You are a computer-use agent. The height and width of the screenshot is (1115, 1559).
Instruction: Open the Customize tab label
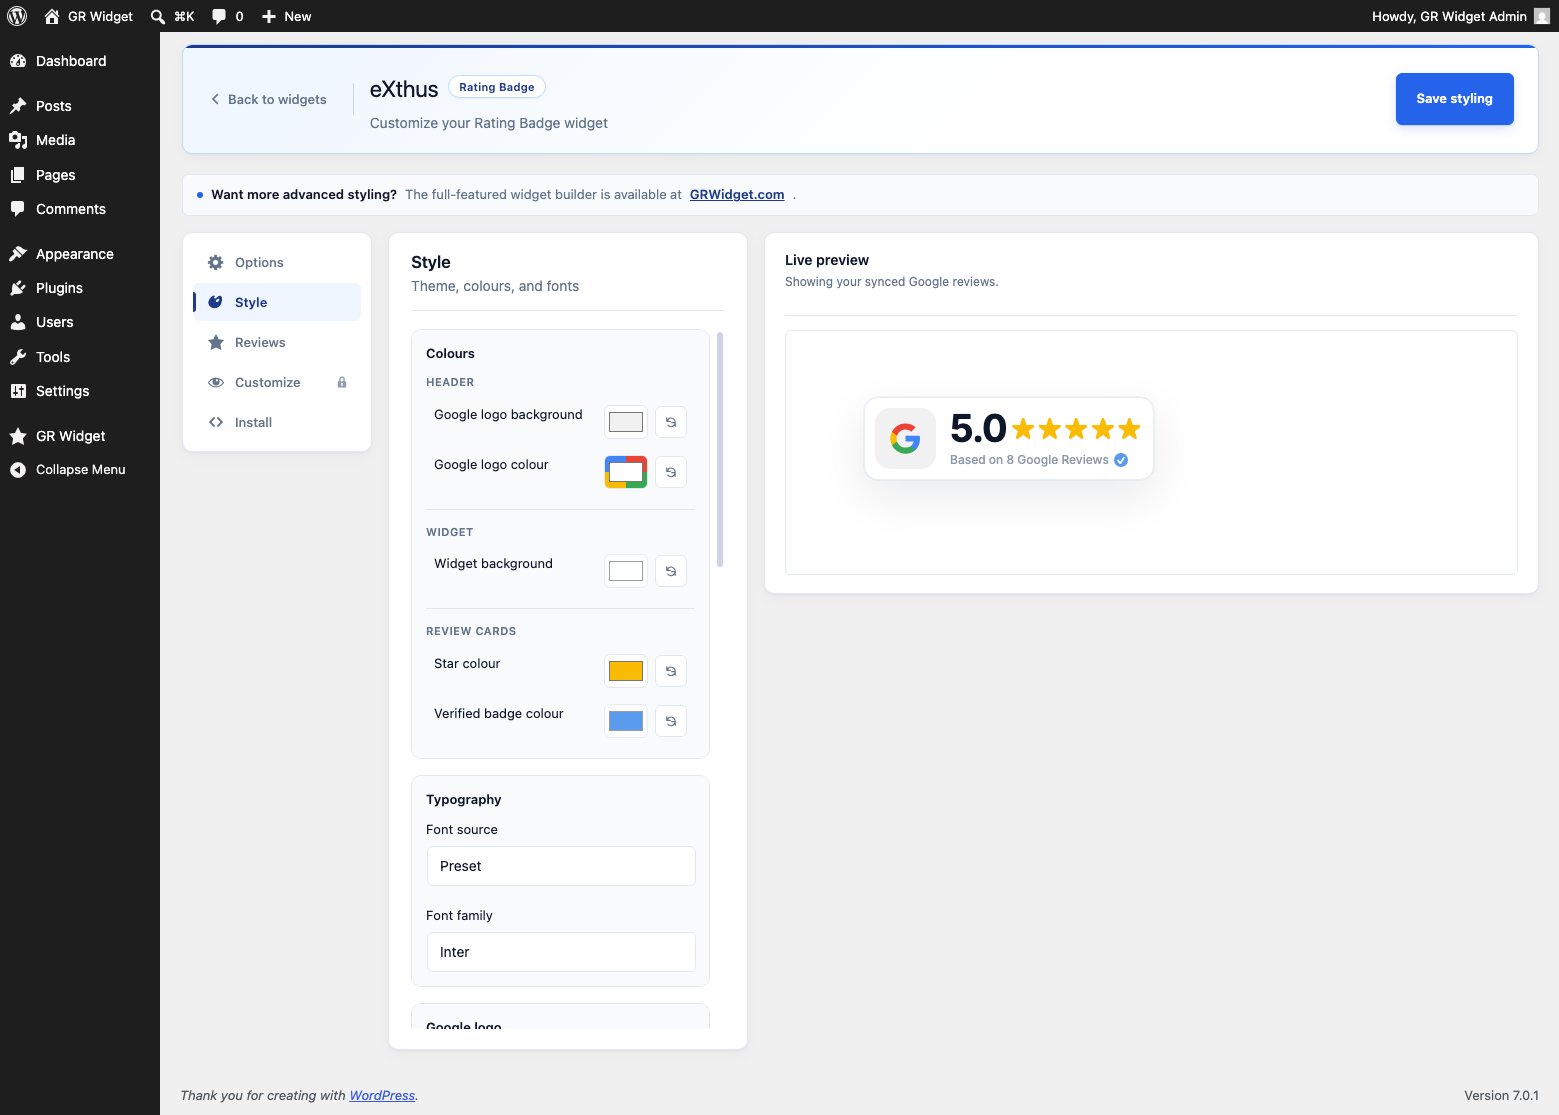point(267,382)
